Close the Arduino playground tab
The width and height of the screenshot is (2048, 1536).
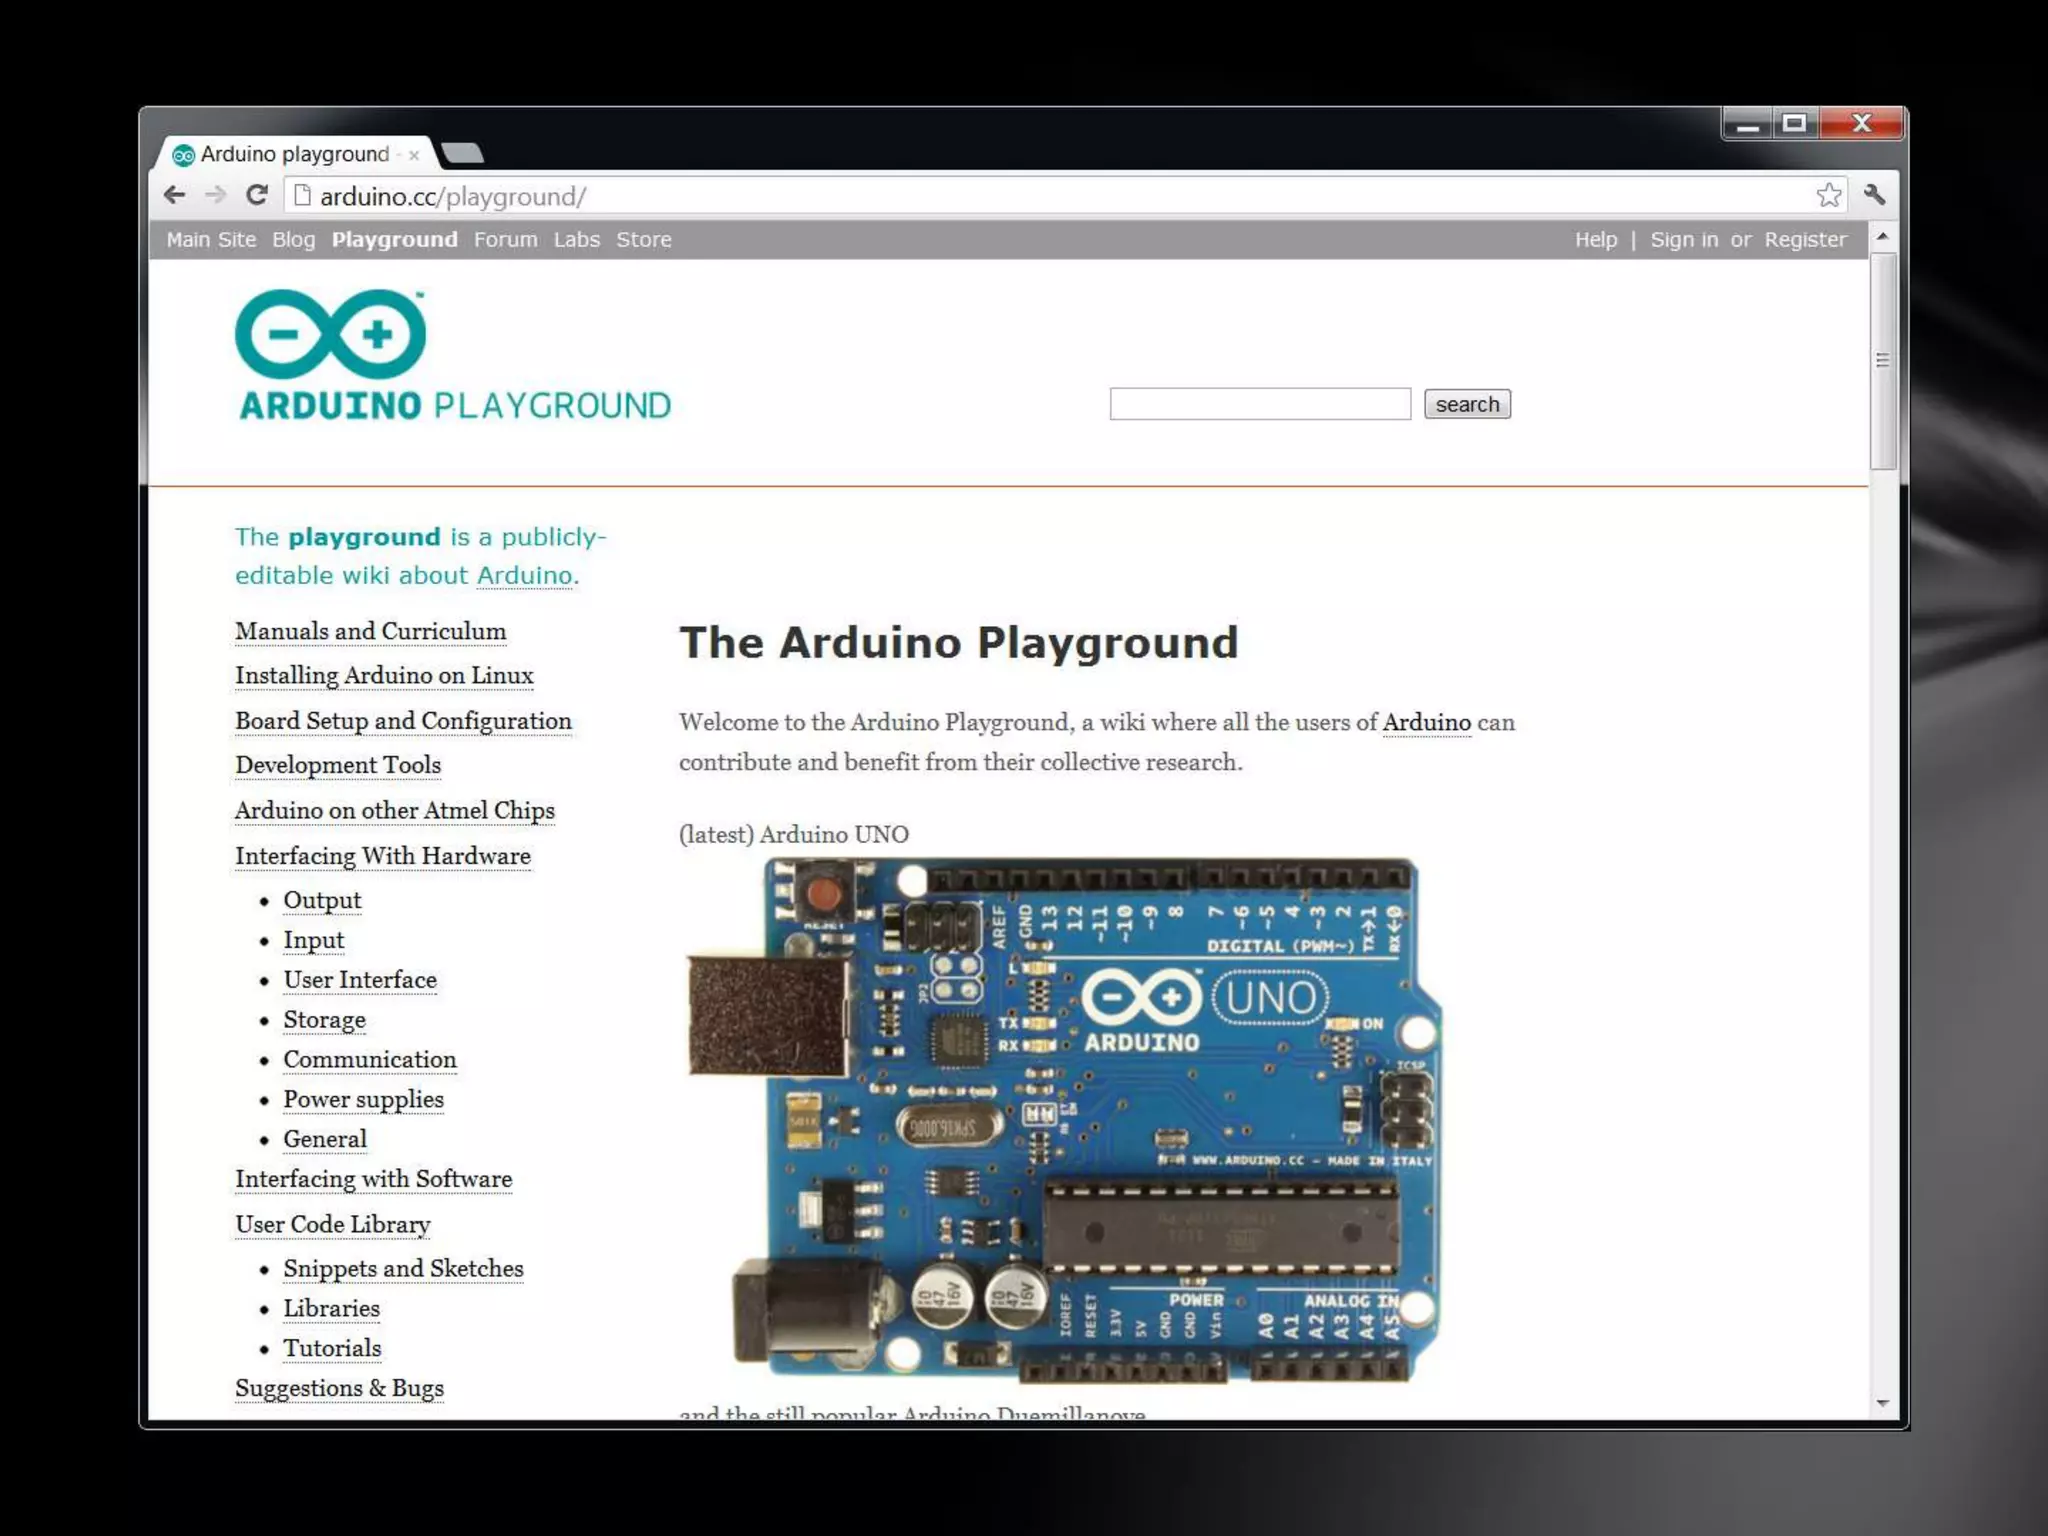click(414, 155)
